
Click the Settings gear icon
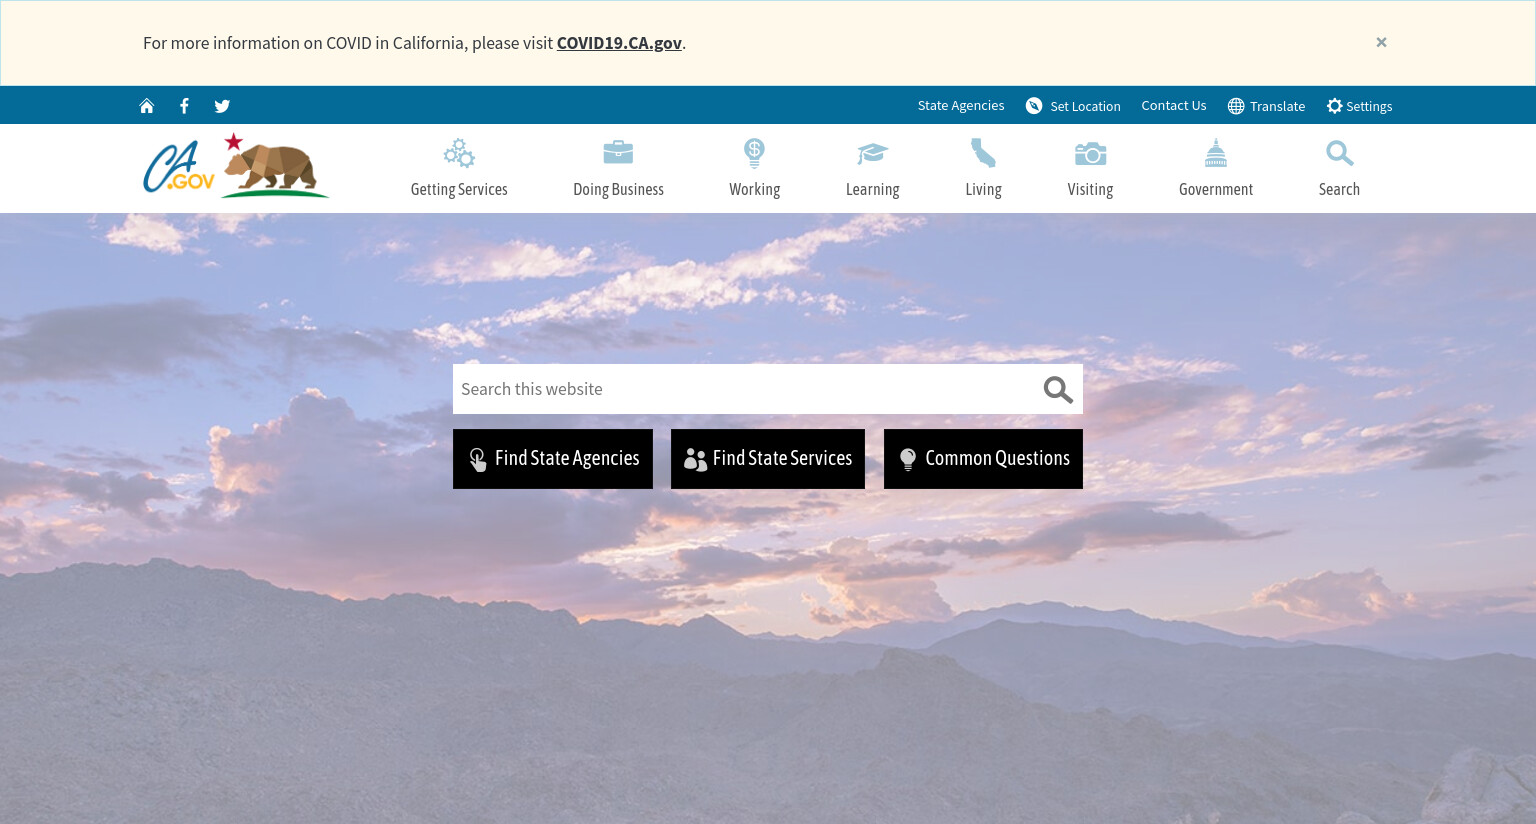pyautogui.click(x=1335, y=106)
